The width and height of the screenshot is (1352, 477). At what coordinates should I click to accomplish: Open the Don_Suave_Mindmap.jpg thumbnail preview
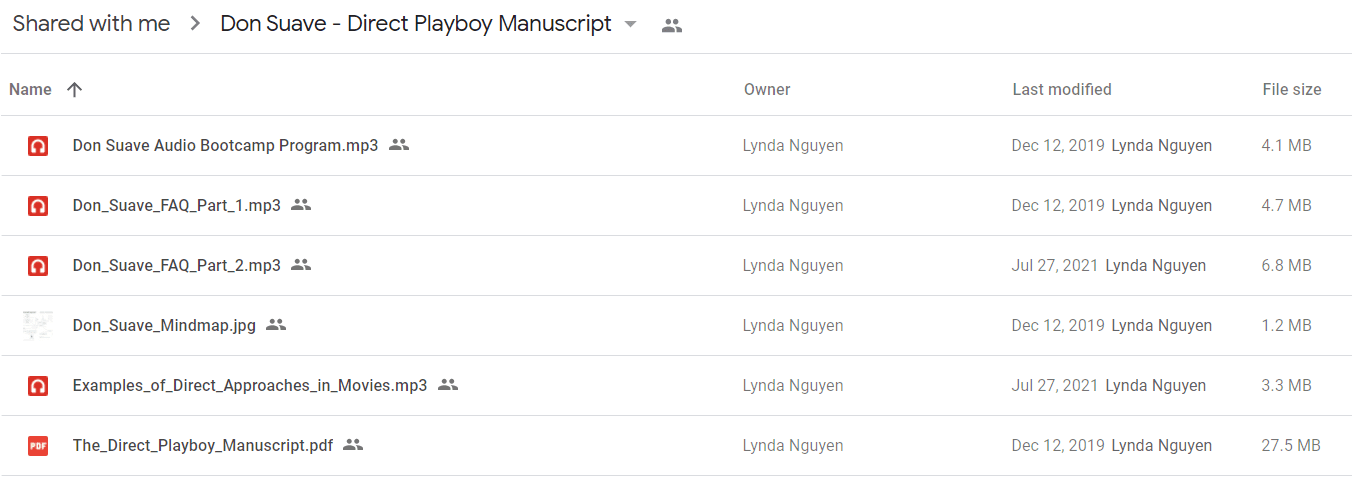click(38, 325)
